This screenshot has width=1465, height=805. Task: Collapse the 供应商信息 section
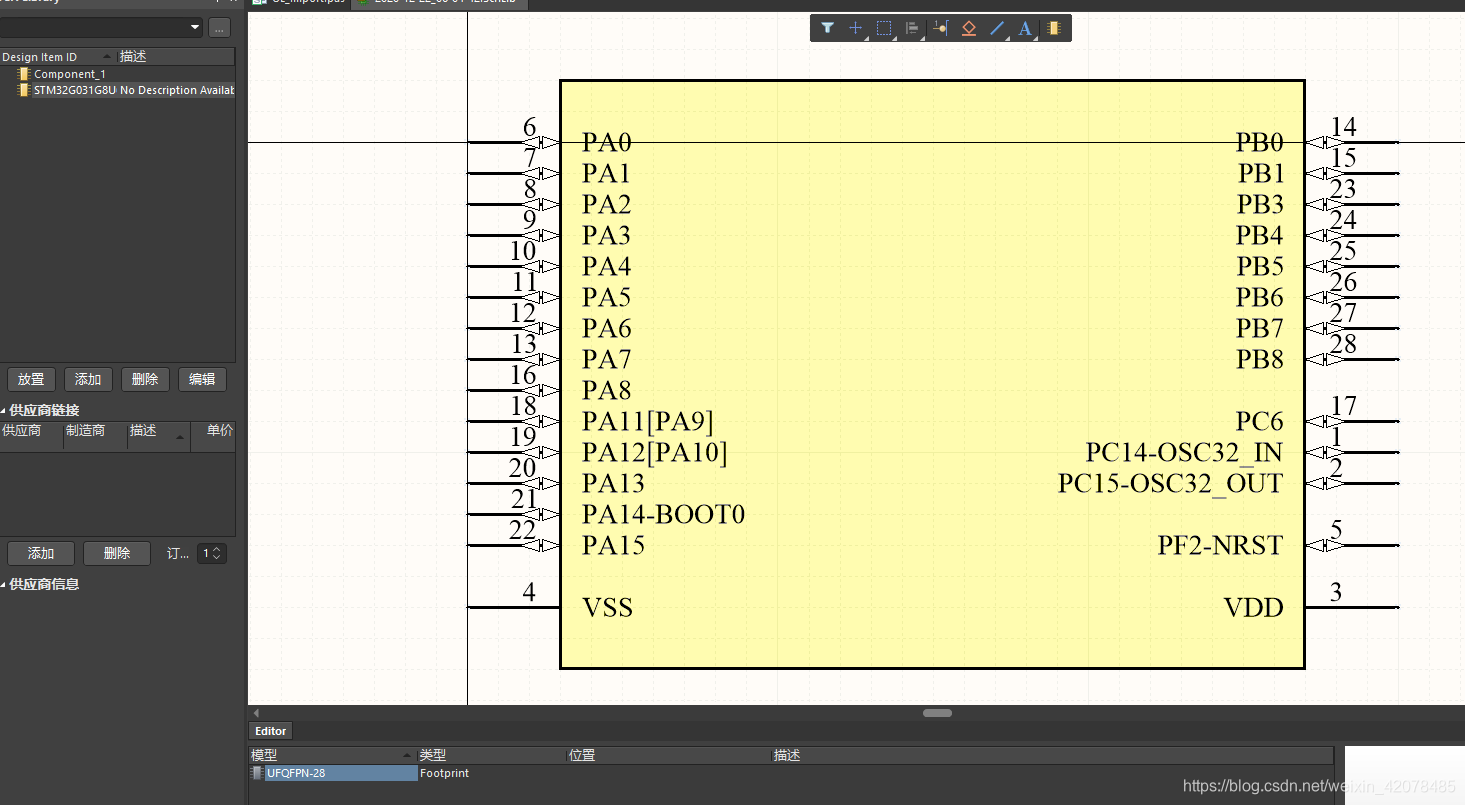[40, 584]
